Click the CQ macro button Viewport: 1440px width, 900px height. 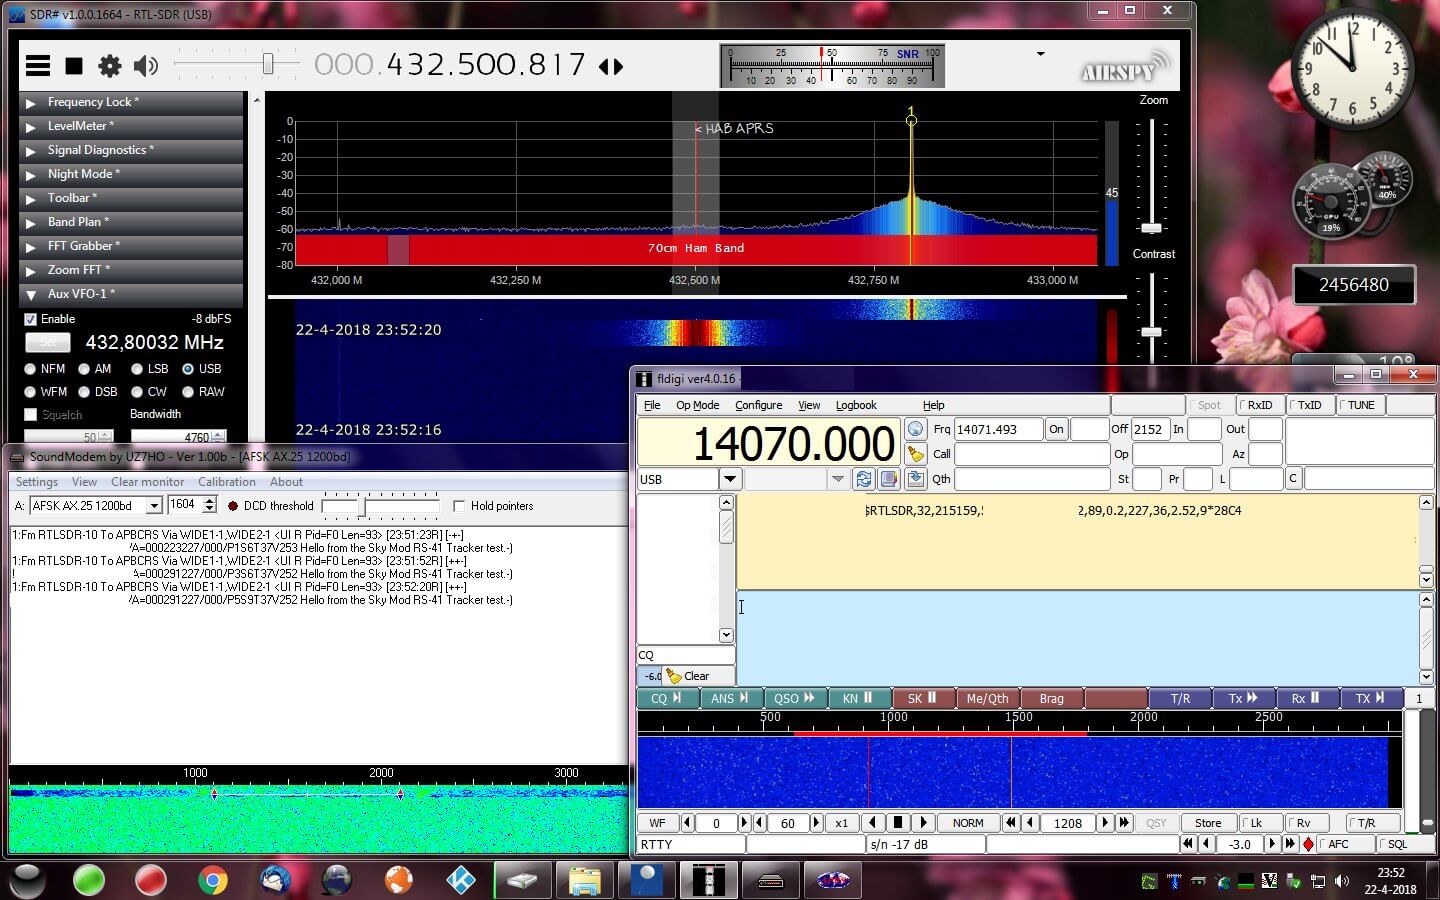click(666, 698)
